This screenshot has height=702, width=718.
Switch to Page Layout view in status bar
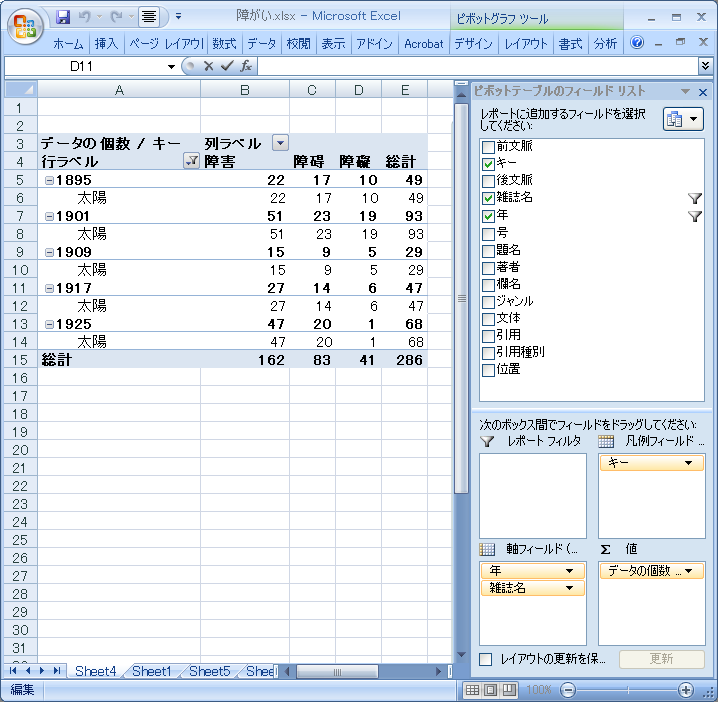(x=491, y=690)
